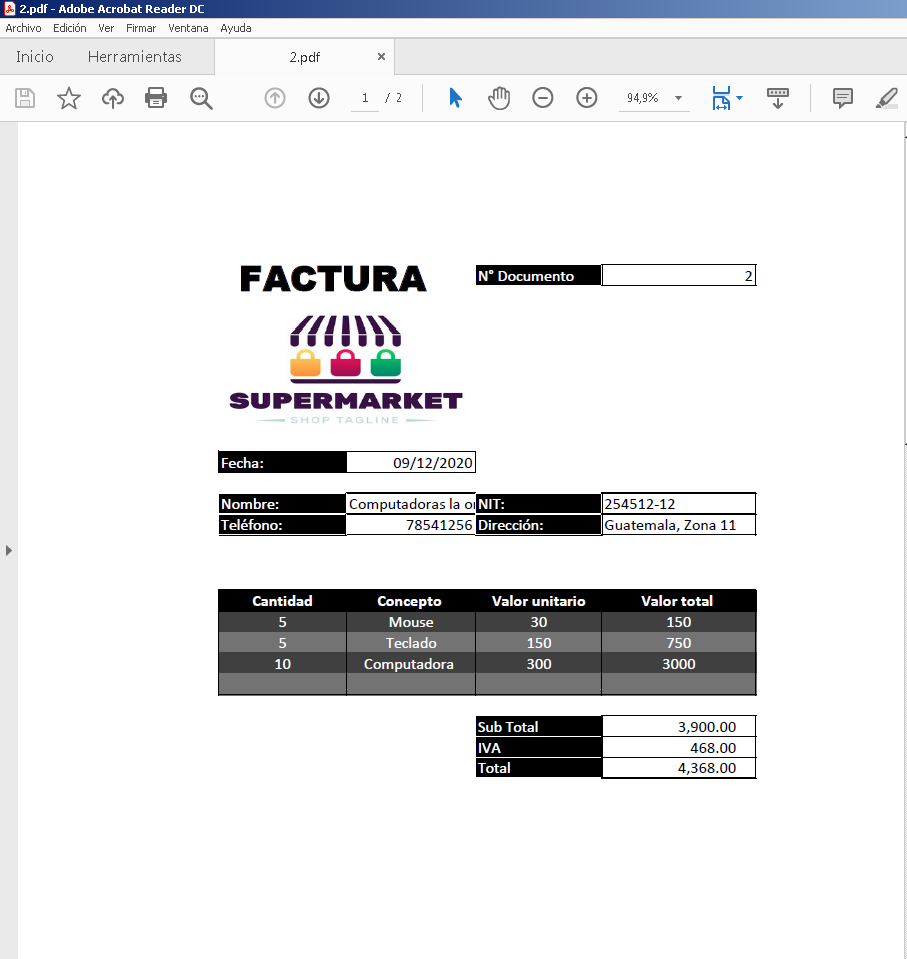Click the fit page width icon
Viewport: 907px width, 959px height.
721,98
